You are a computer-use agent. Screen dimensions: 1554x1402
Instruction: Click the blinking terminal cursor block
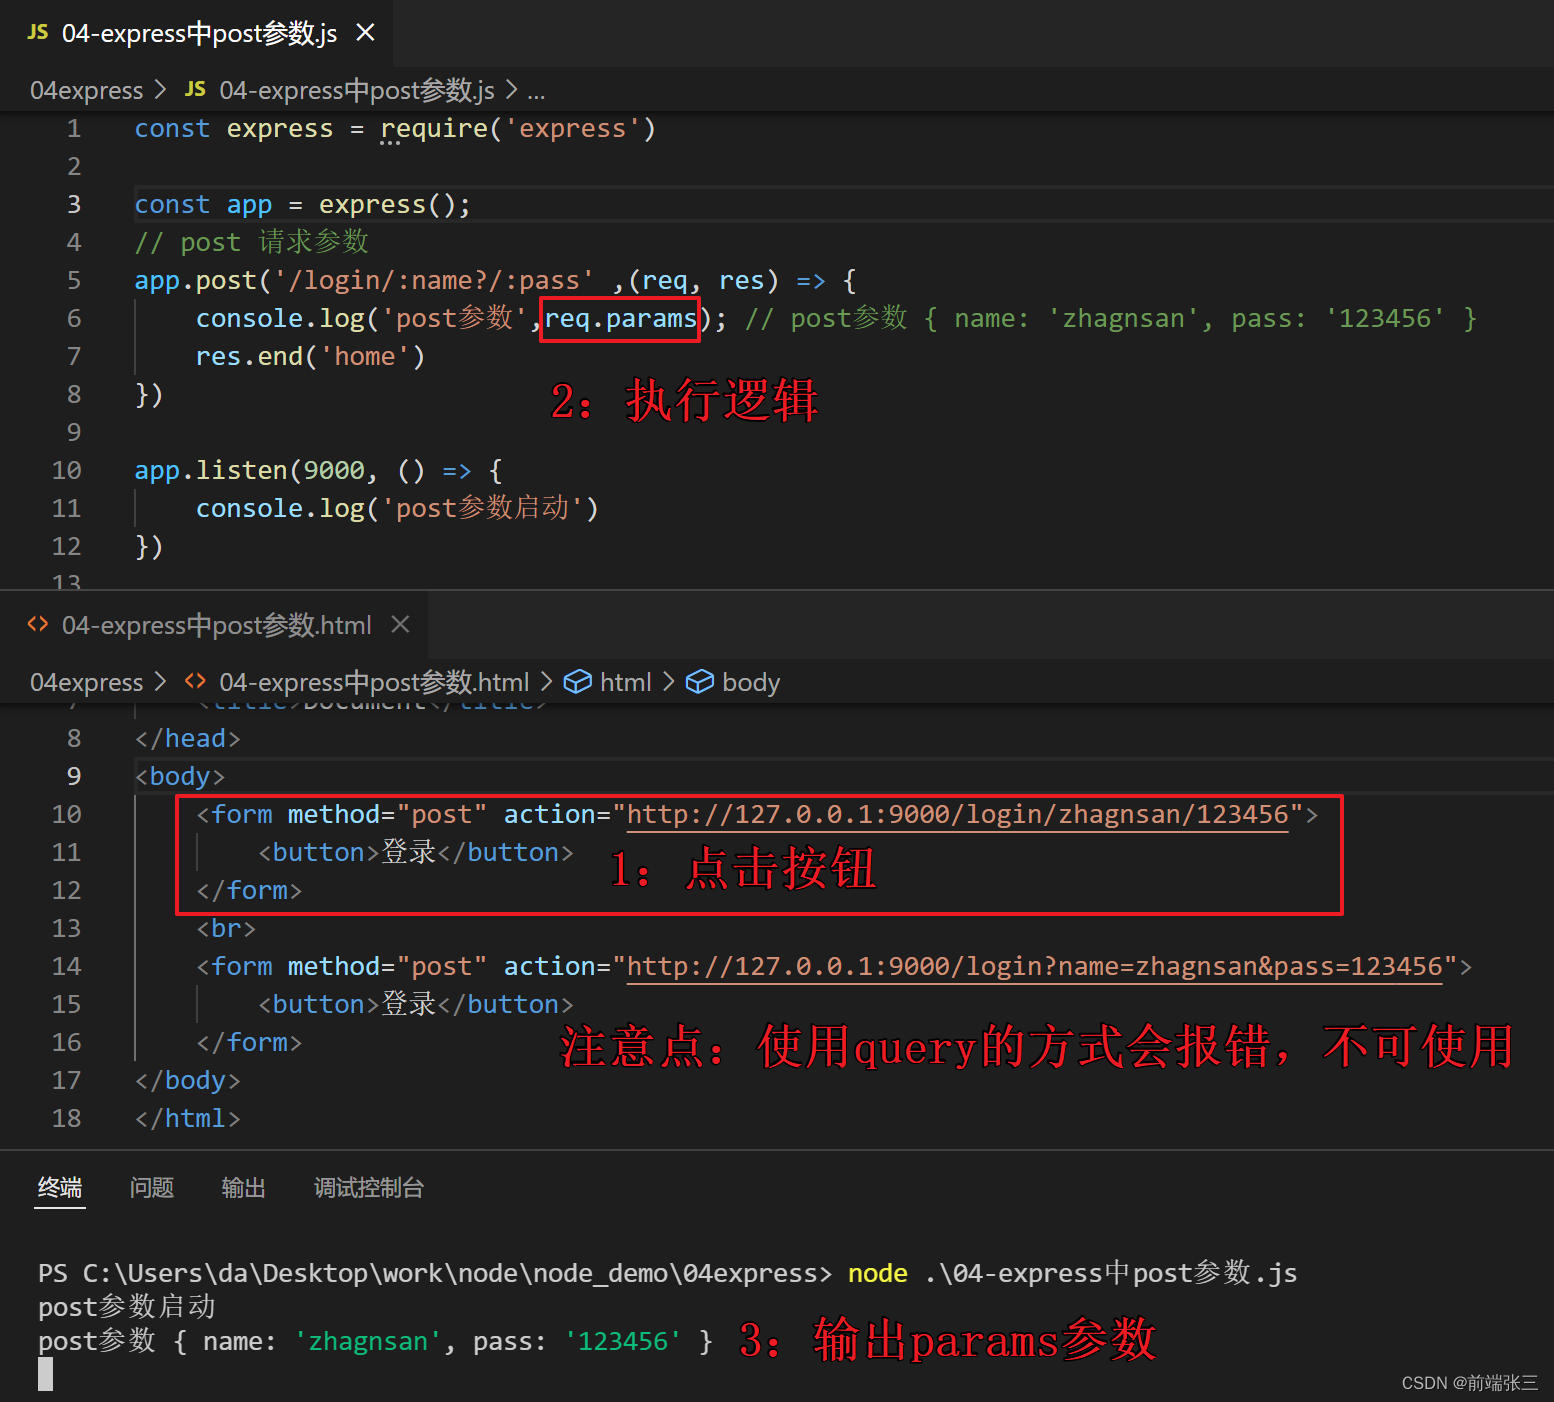(45, 1375)
